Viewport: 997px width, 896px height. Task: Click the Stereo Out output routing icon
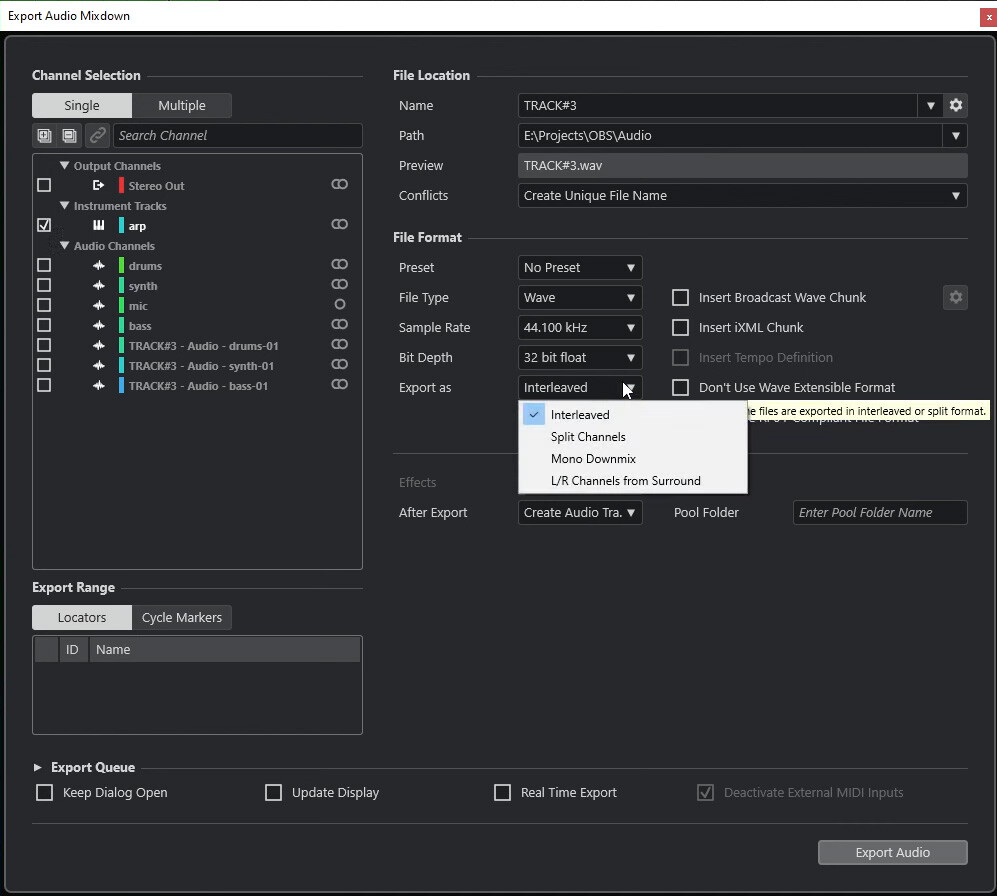[99, 186]
